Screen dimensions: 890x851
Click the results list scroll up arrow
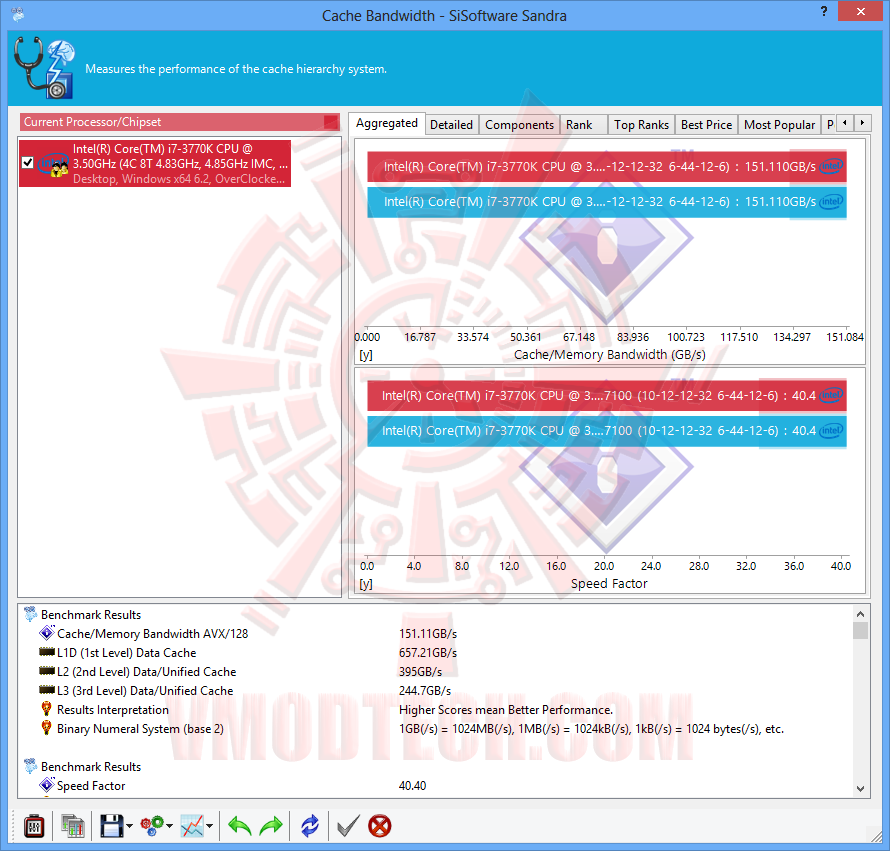click(860, 614)
